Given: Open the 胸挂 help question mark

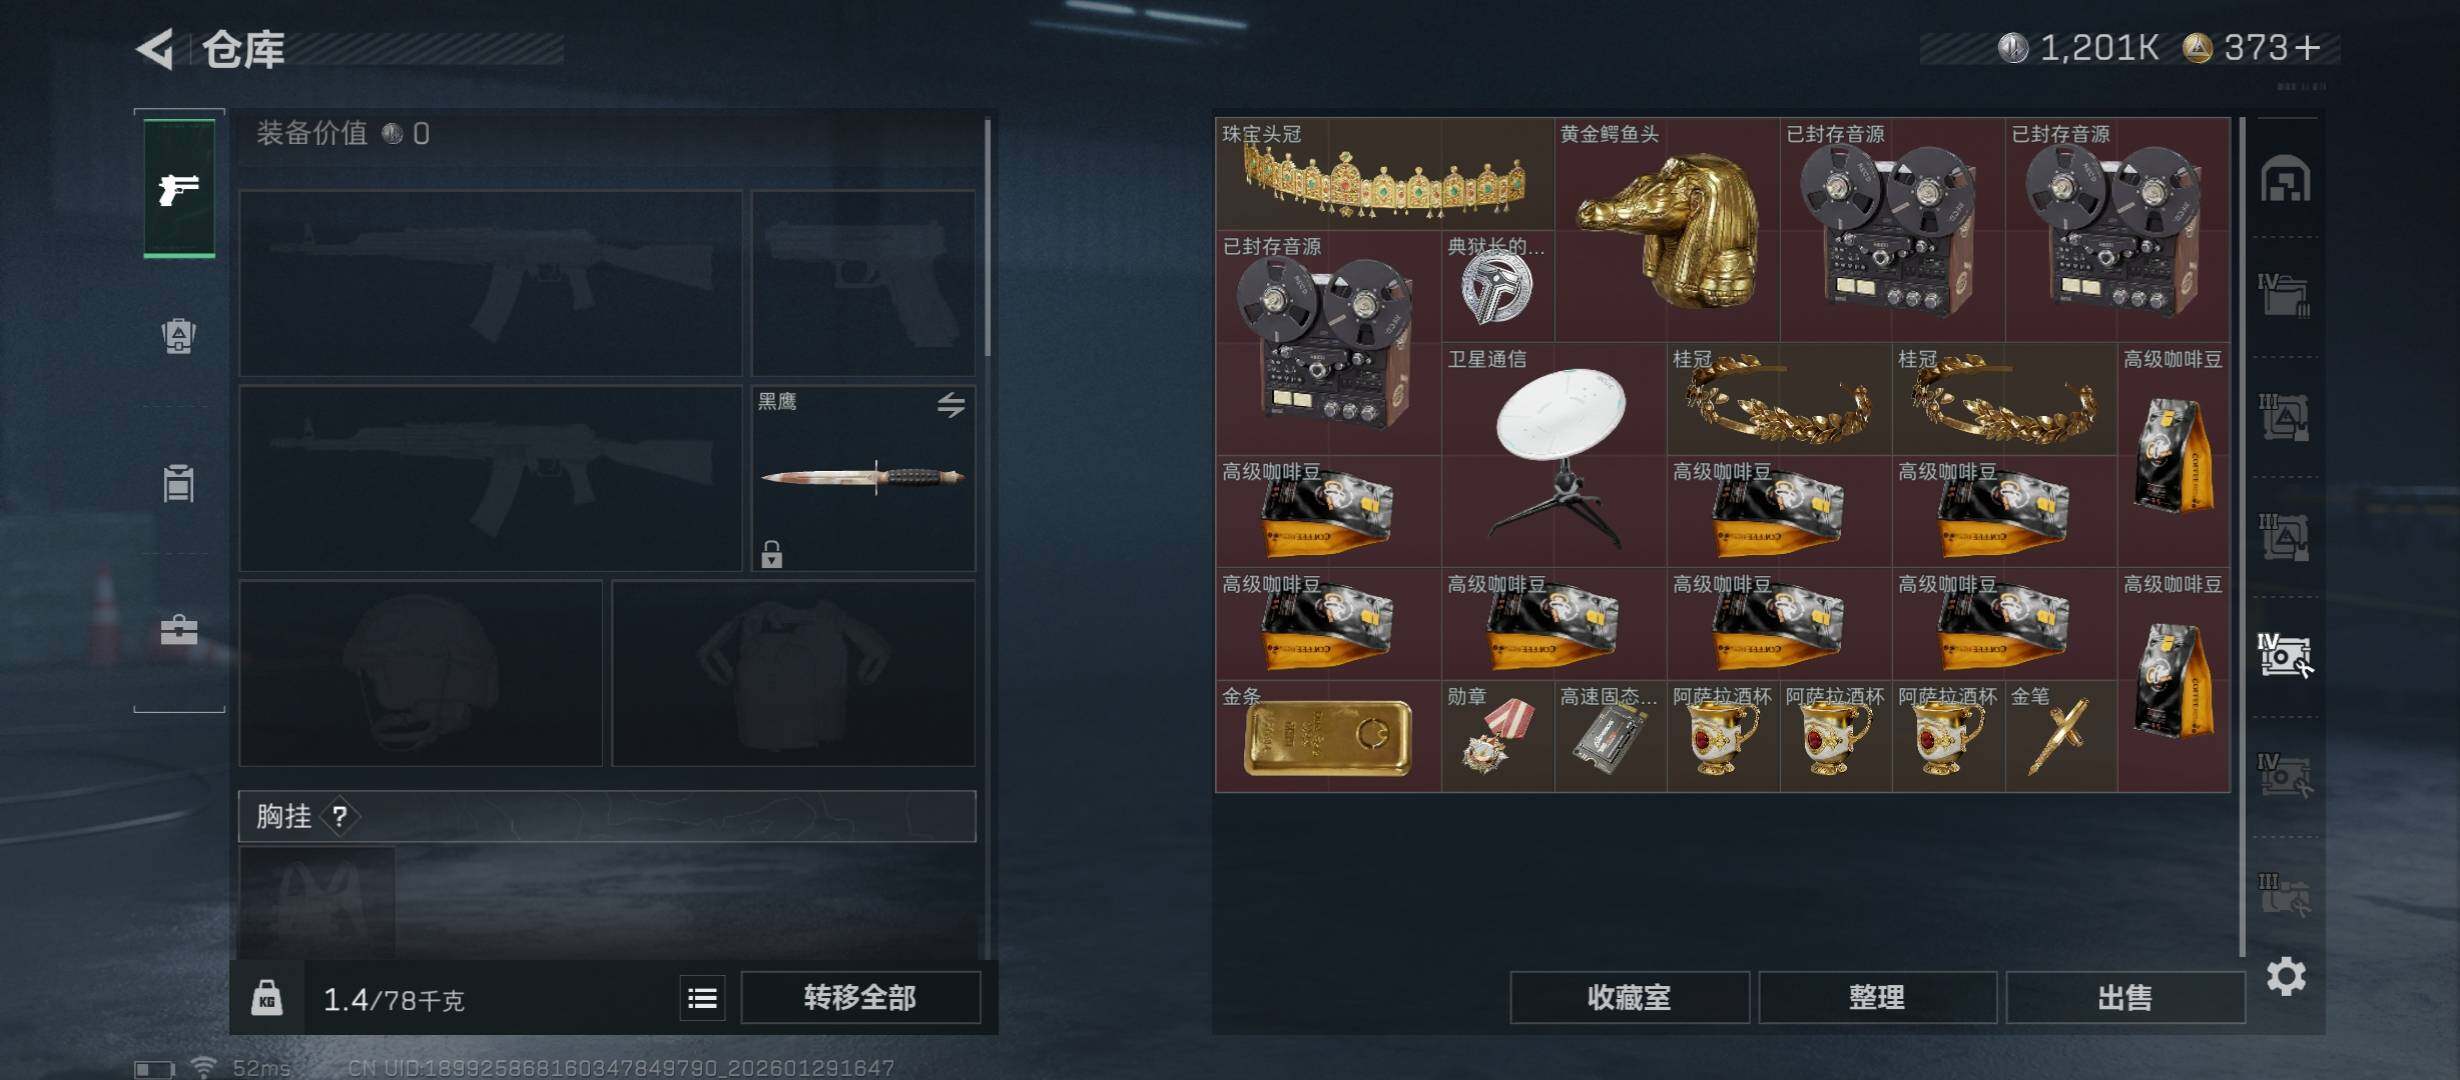Looking at the screenshot, I should coord(340,817).
